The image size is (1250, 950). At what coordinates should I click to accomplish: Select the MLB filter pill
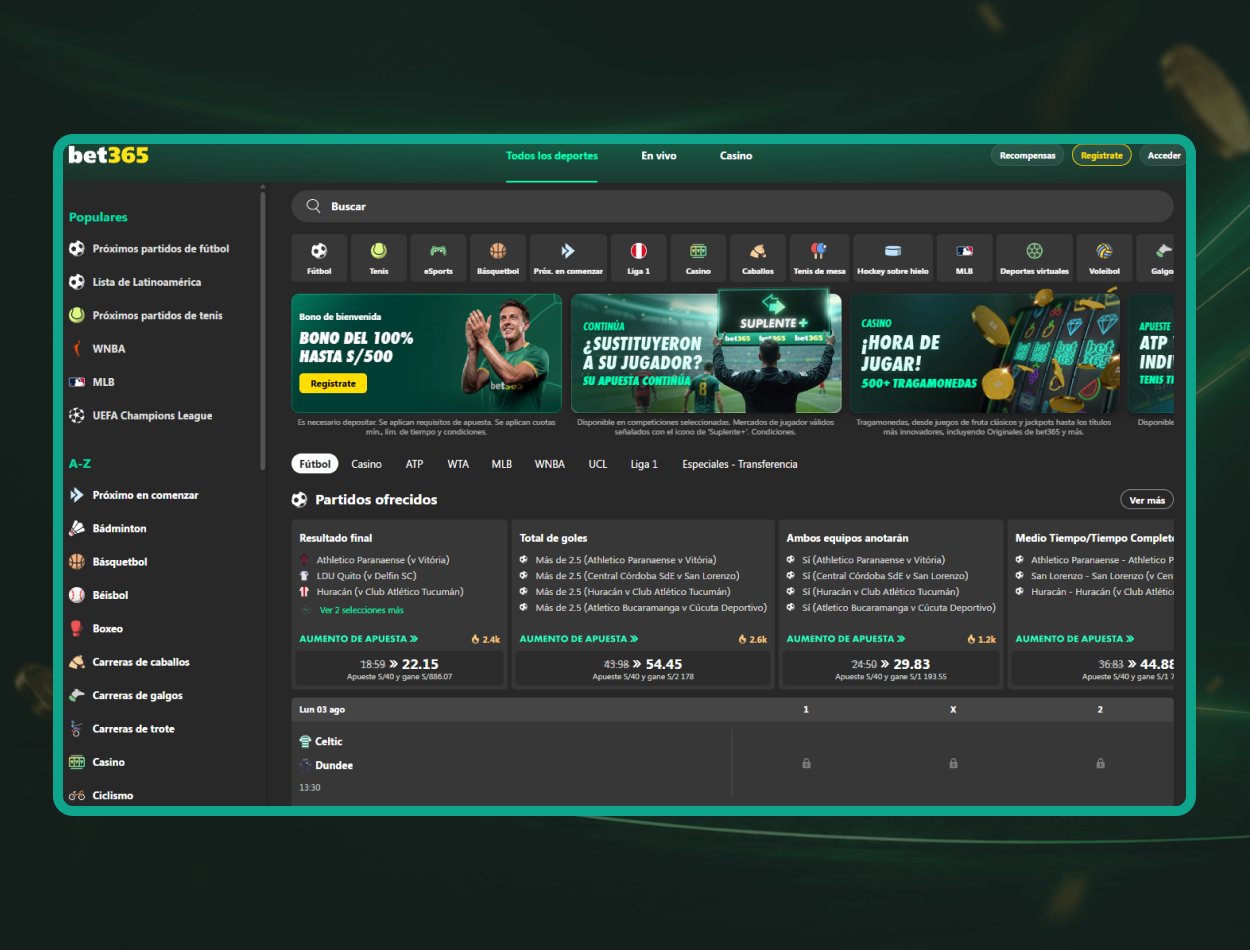point(502,464)
